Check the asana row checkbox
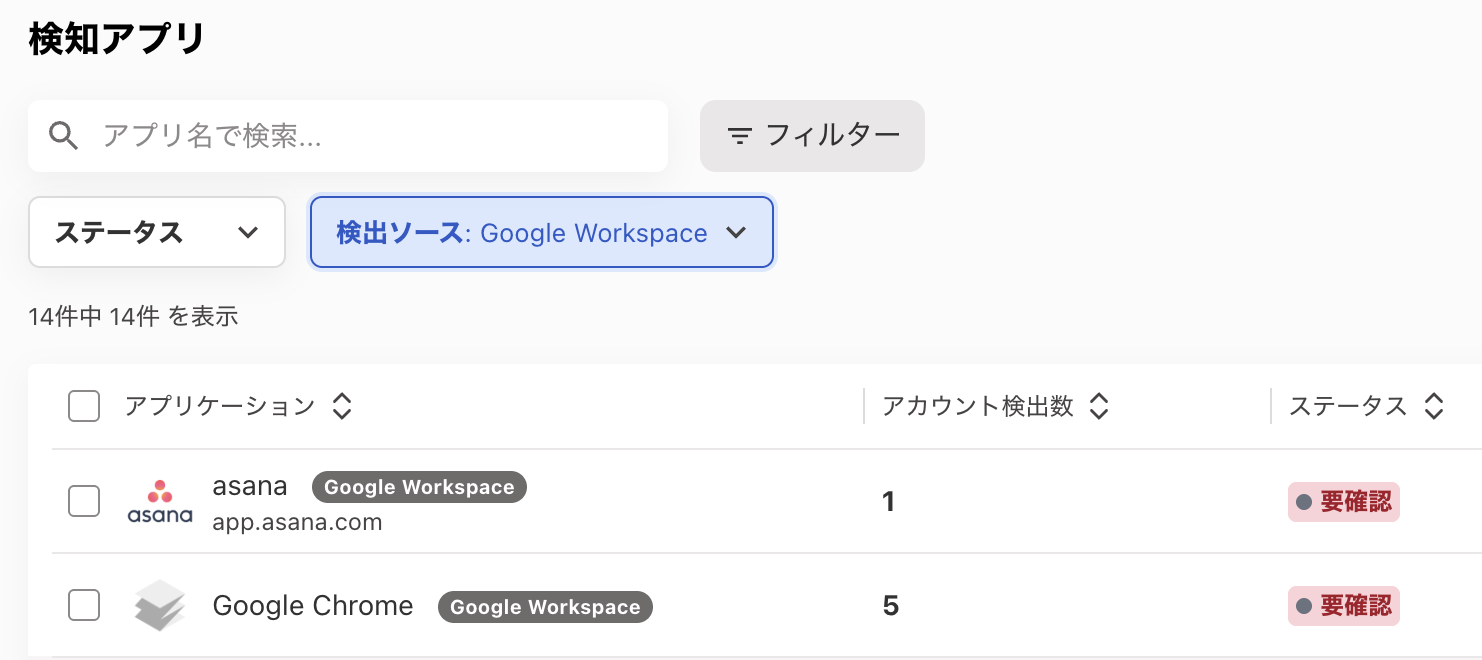Image resolution: width=1482 pixels, height=660 pixels. pos(84,501)
